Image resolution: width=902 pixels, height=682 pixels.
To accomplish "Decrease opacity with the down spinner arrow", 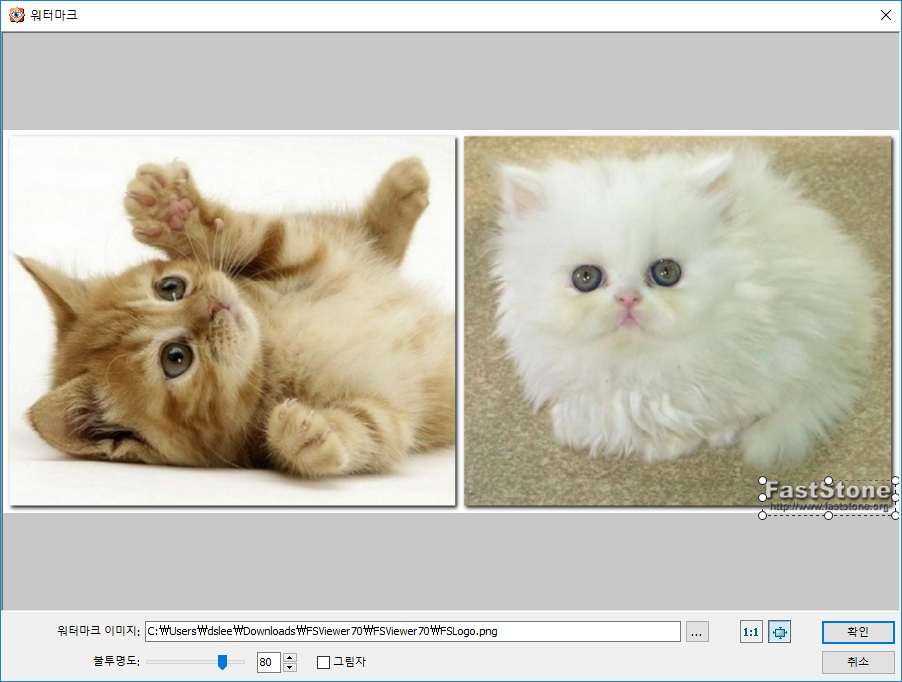I will [x=290, y=667].
